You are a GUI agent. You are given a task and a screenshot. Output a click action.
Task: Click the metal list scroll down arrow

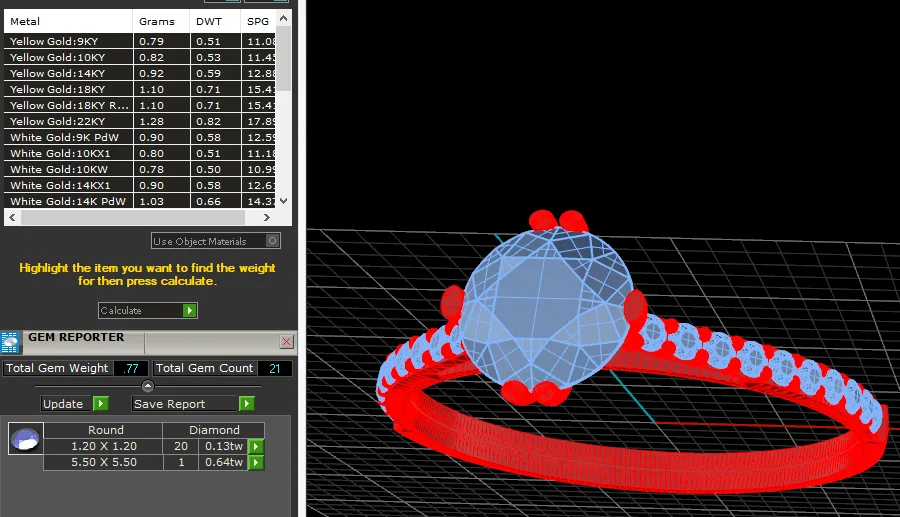[x=283, y=201]
